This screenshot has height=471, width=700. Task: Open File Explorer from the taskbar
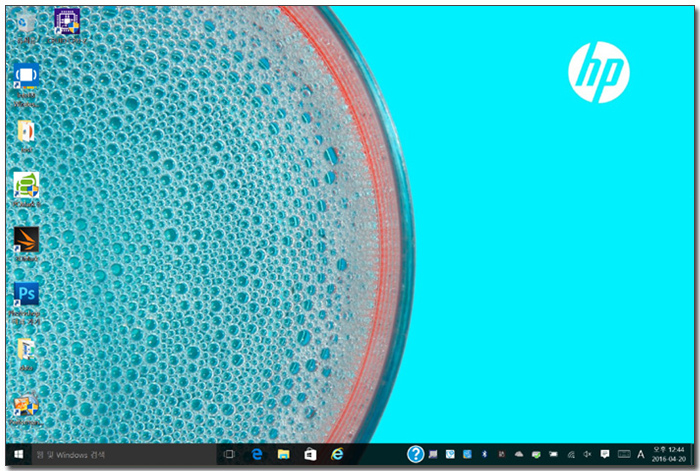pyautogui.click(x=283, y=454)
